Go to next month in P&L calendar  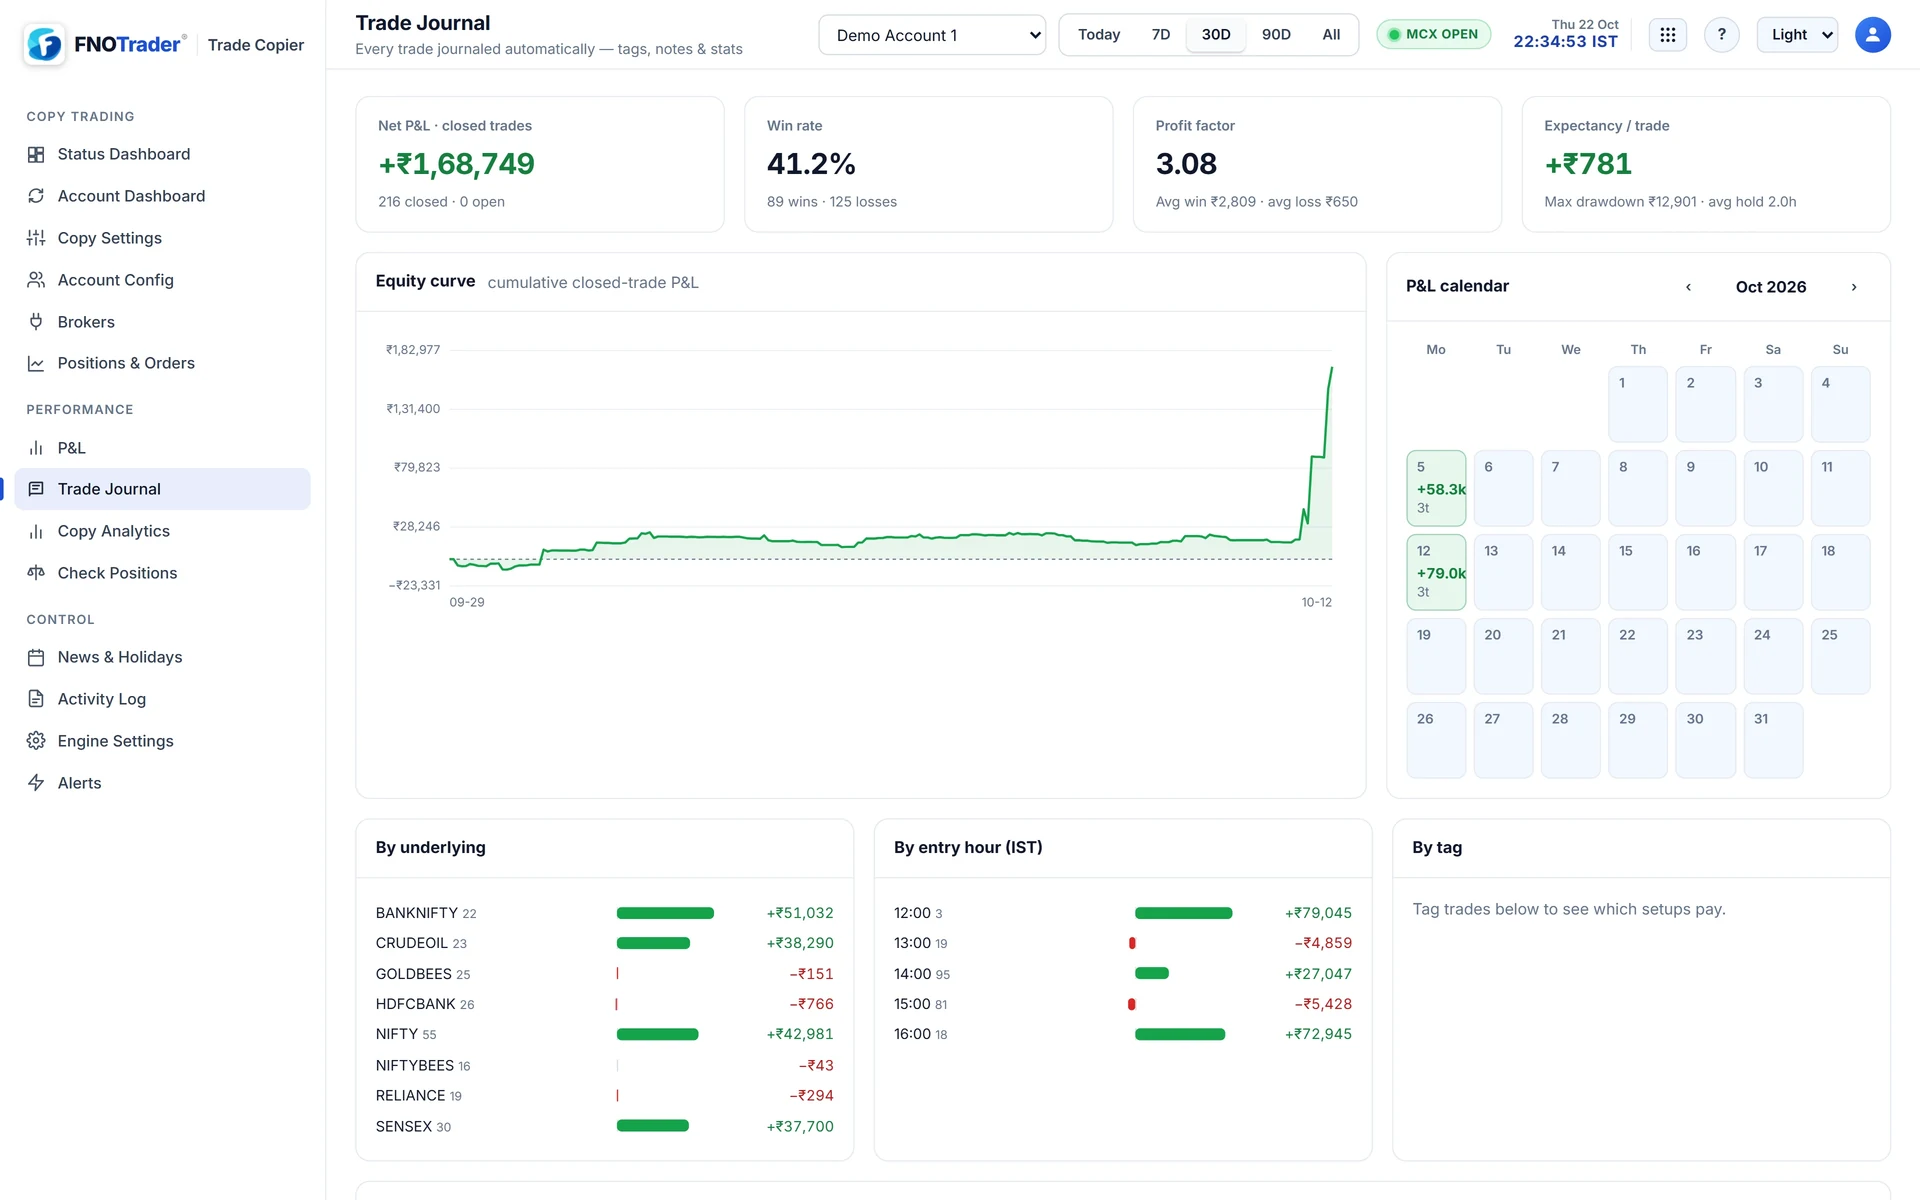1853,287
